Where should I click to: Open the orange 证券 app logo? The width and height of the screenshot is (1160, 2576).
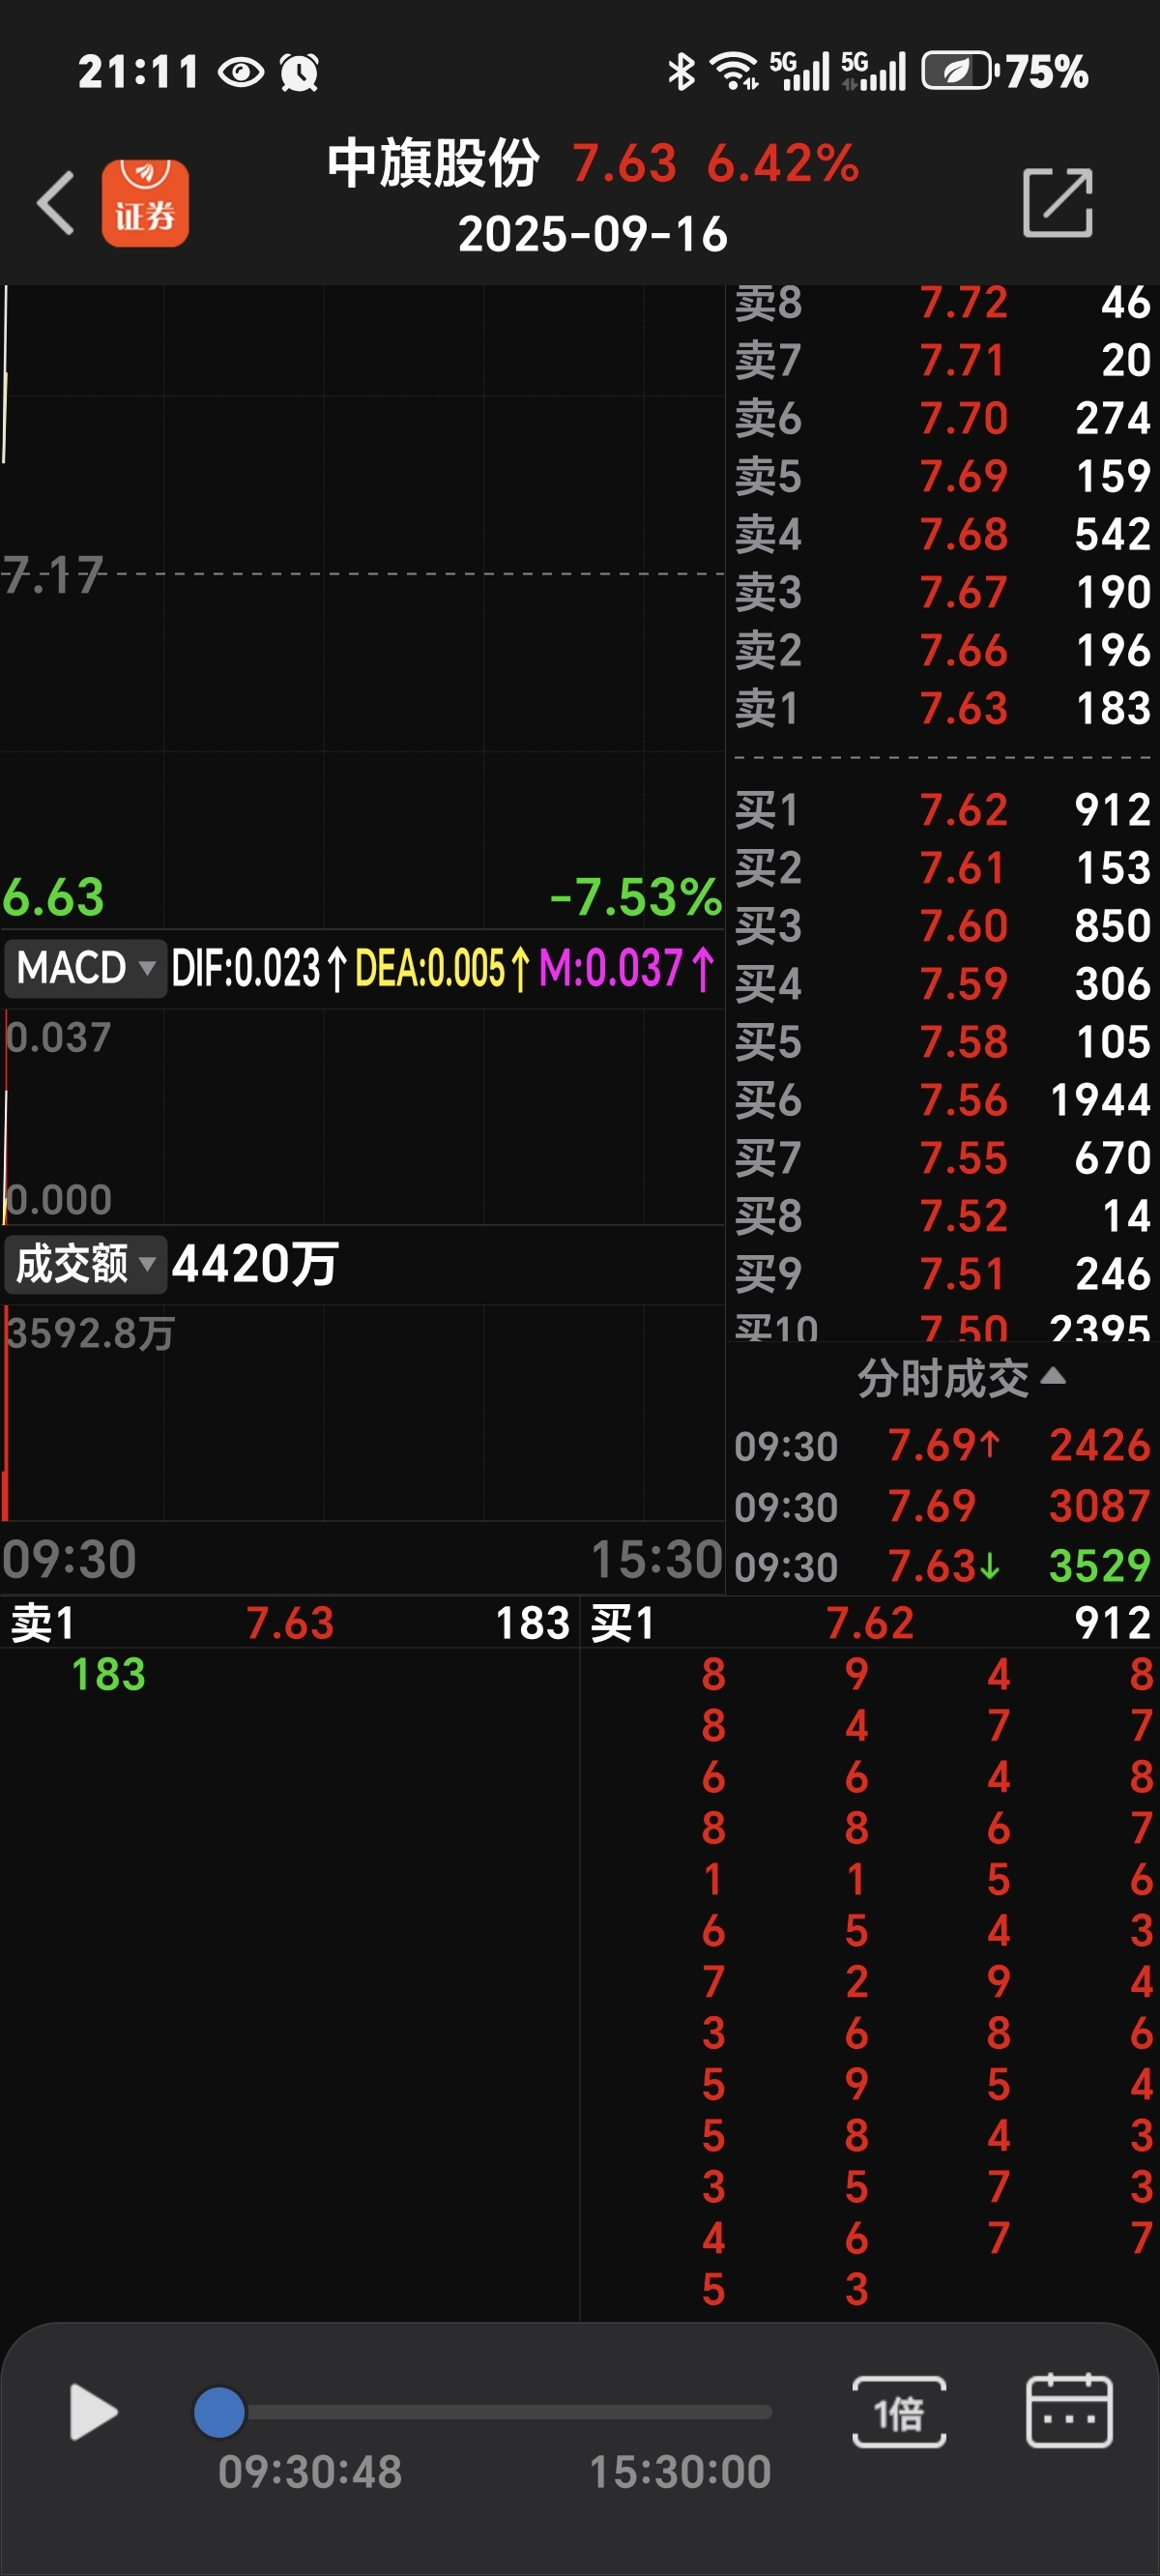point(145,202)
